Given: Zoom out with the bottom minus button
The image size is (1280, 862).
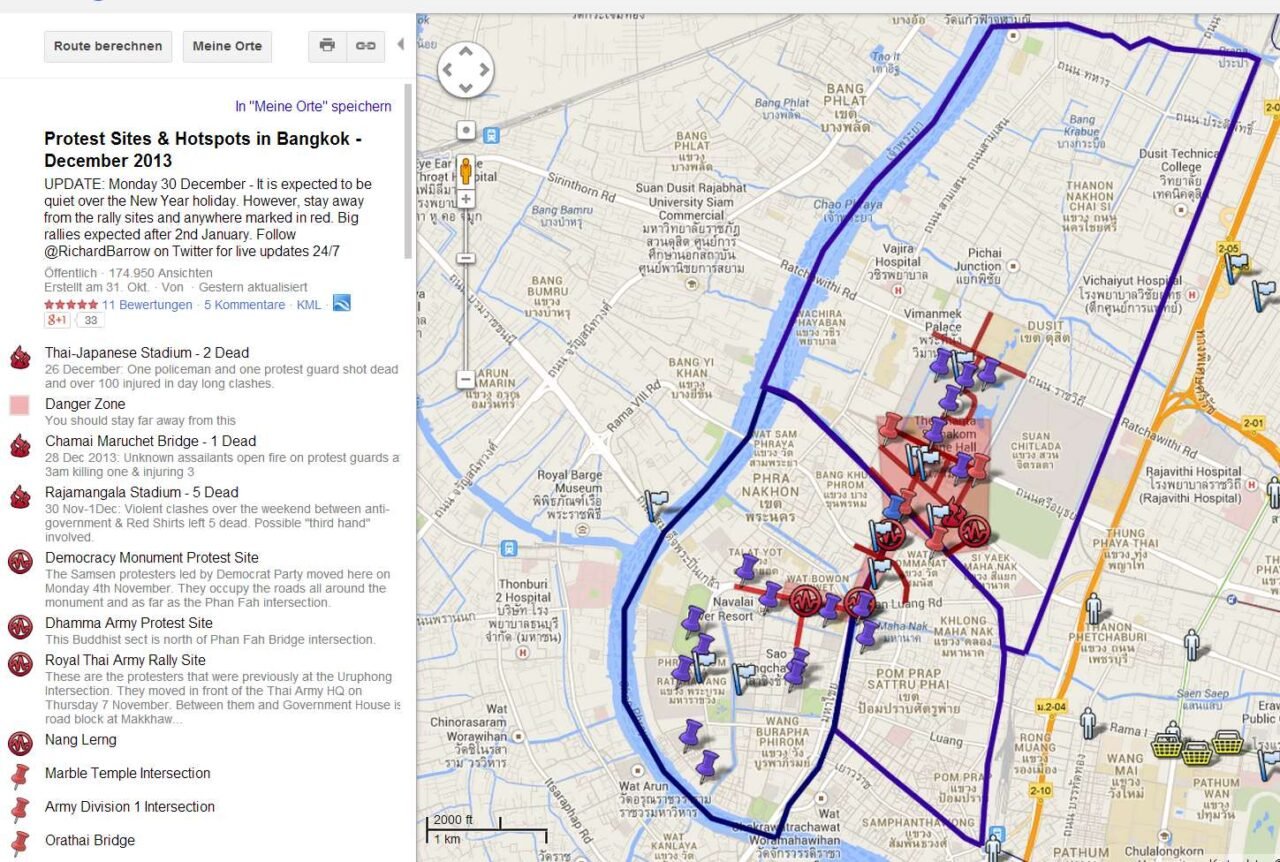Looking at the screenshot, I should tap(466, 379).
